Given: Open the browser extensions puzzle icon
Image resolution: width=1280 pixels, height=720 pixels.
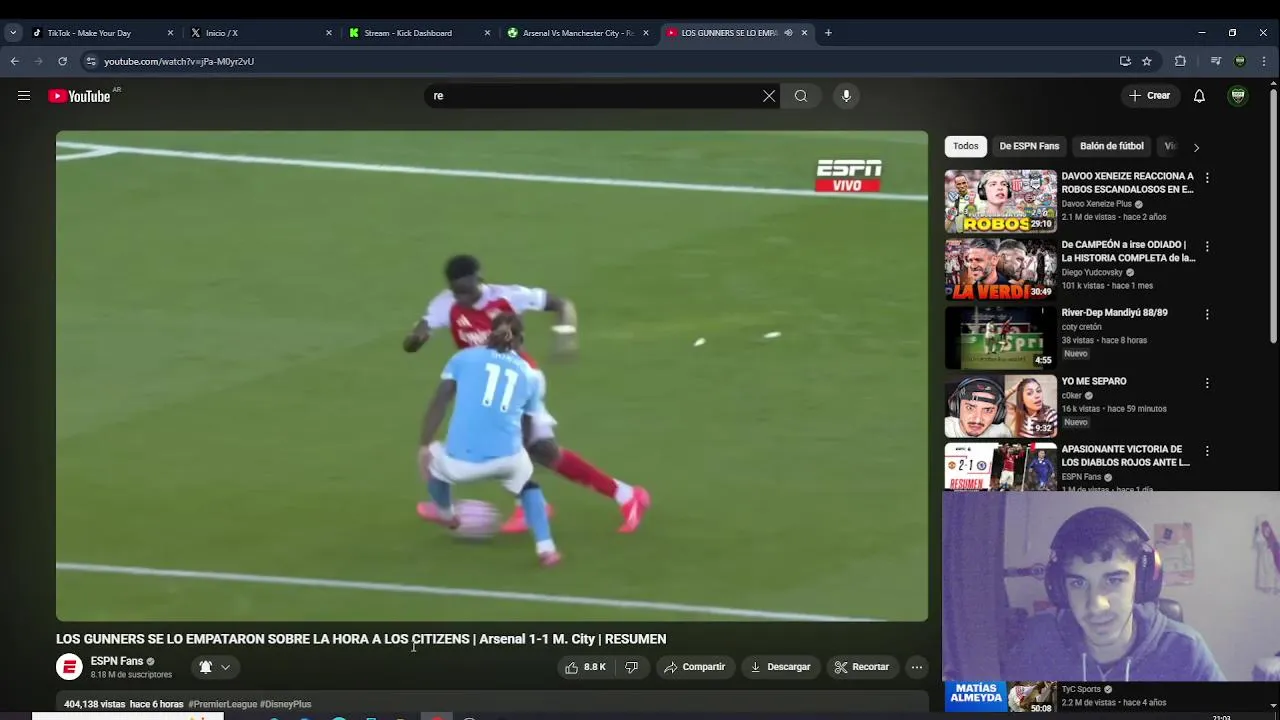Looking at the screenshot, I should click(1180, 61).
